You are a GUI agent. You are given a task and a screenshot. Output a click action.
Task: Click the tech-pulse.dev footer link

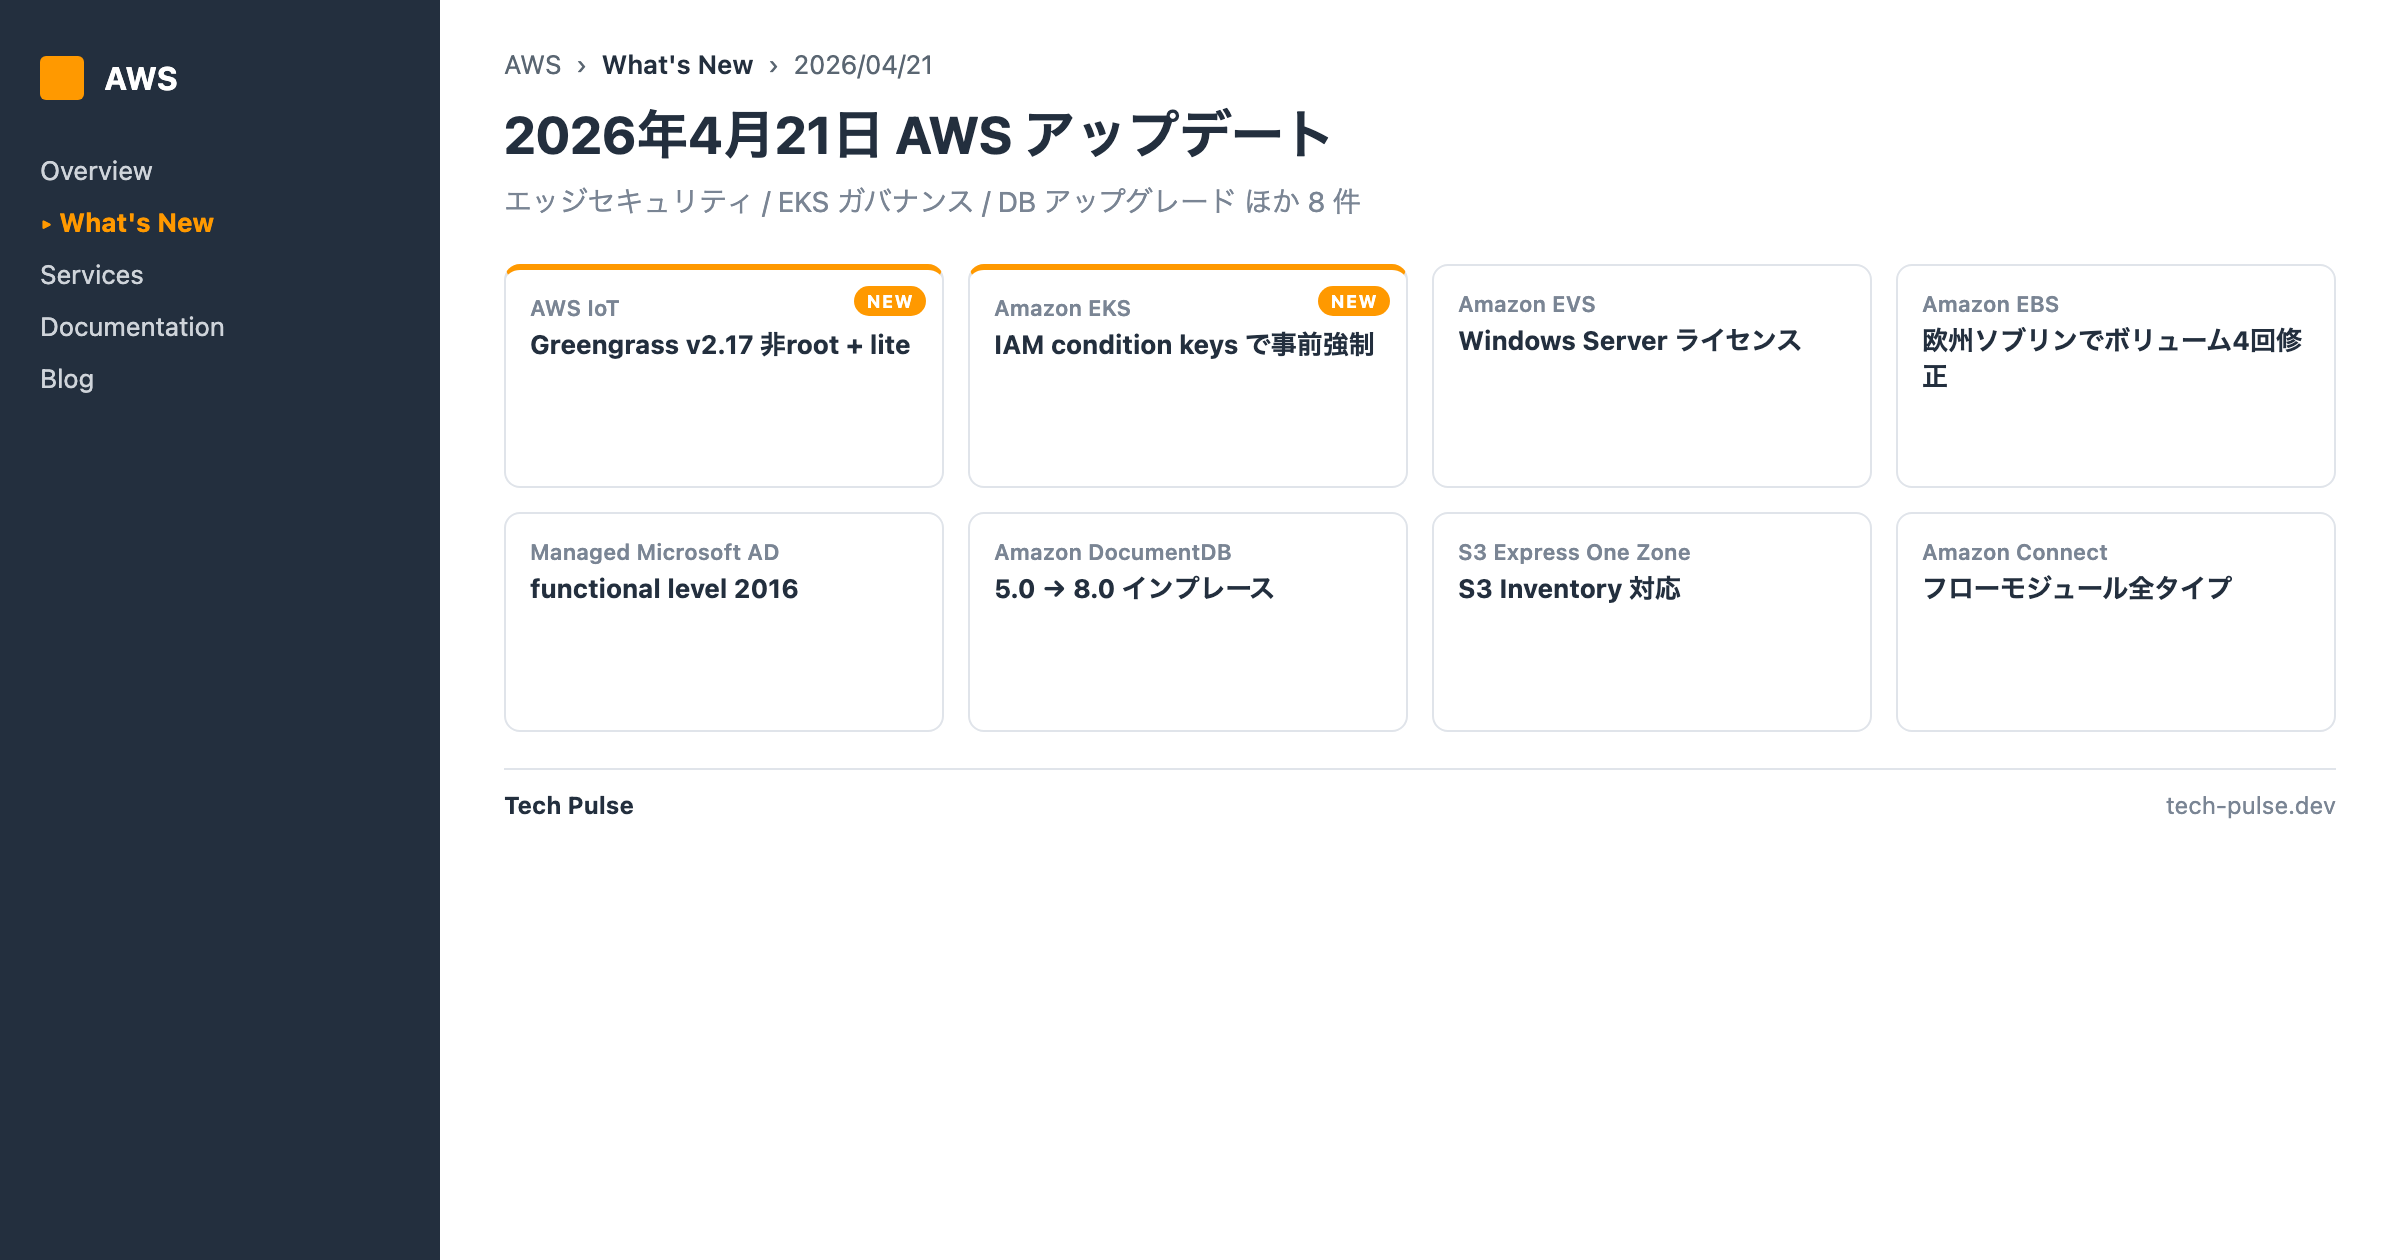[2250, 805]
